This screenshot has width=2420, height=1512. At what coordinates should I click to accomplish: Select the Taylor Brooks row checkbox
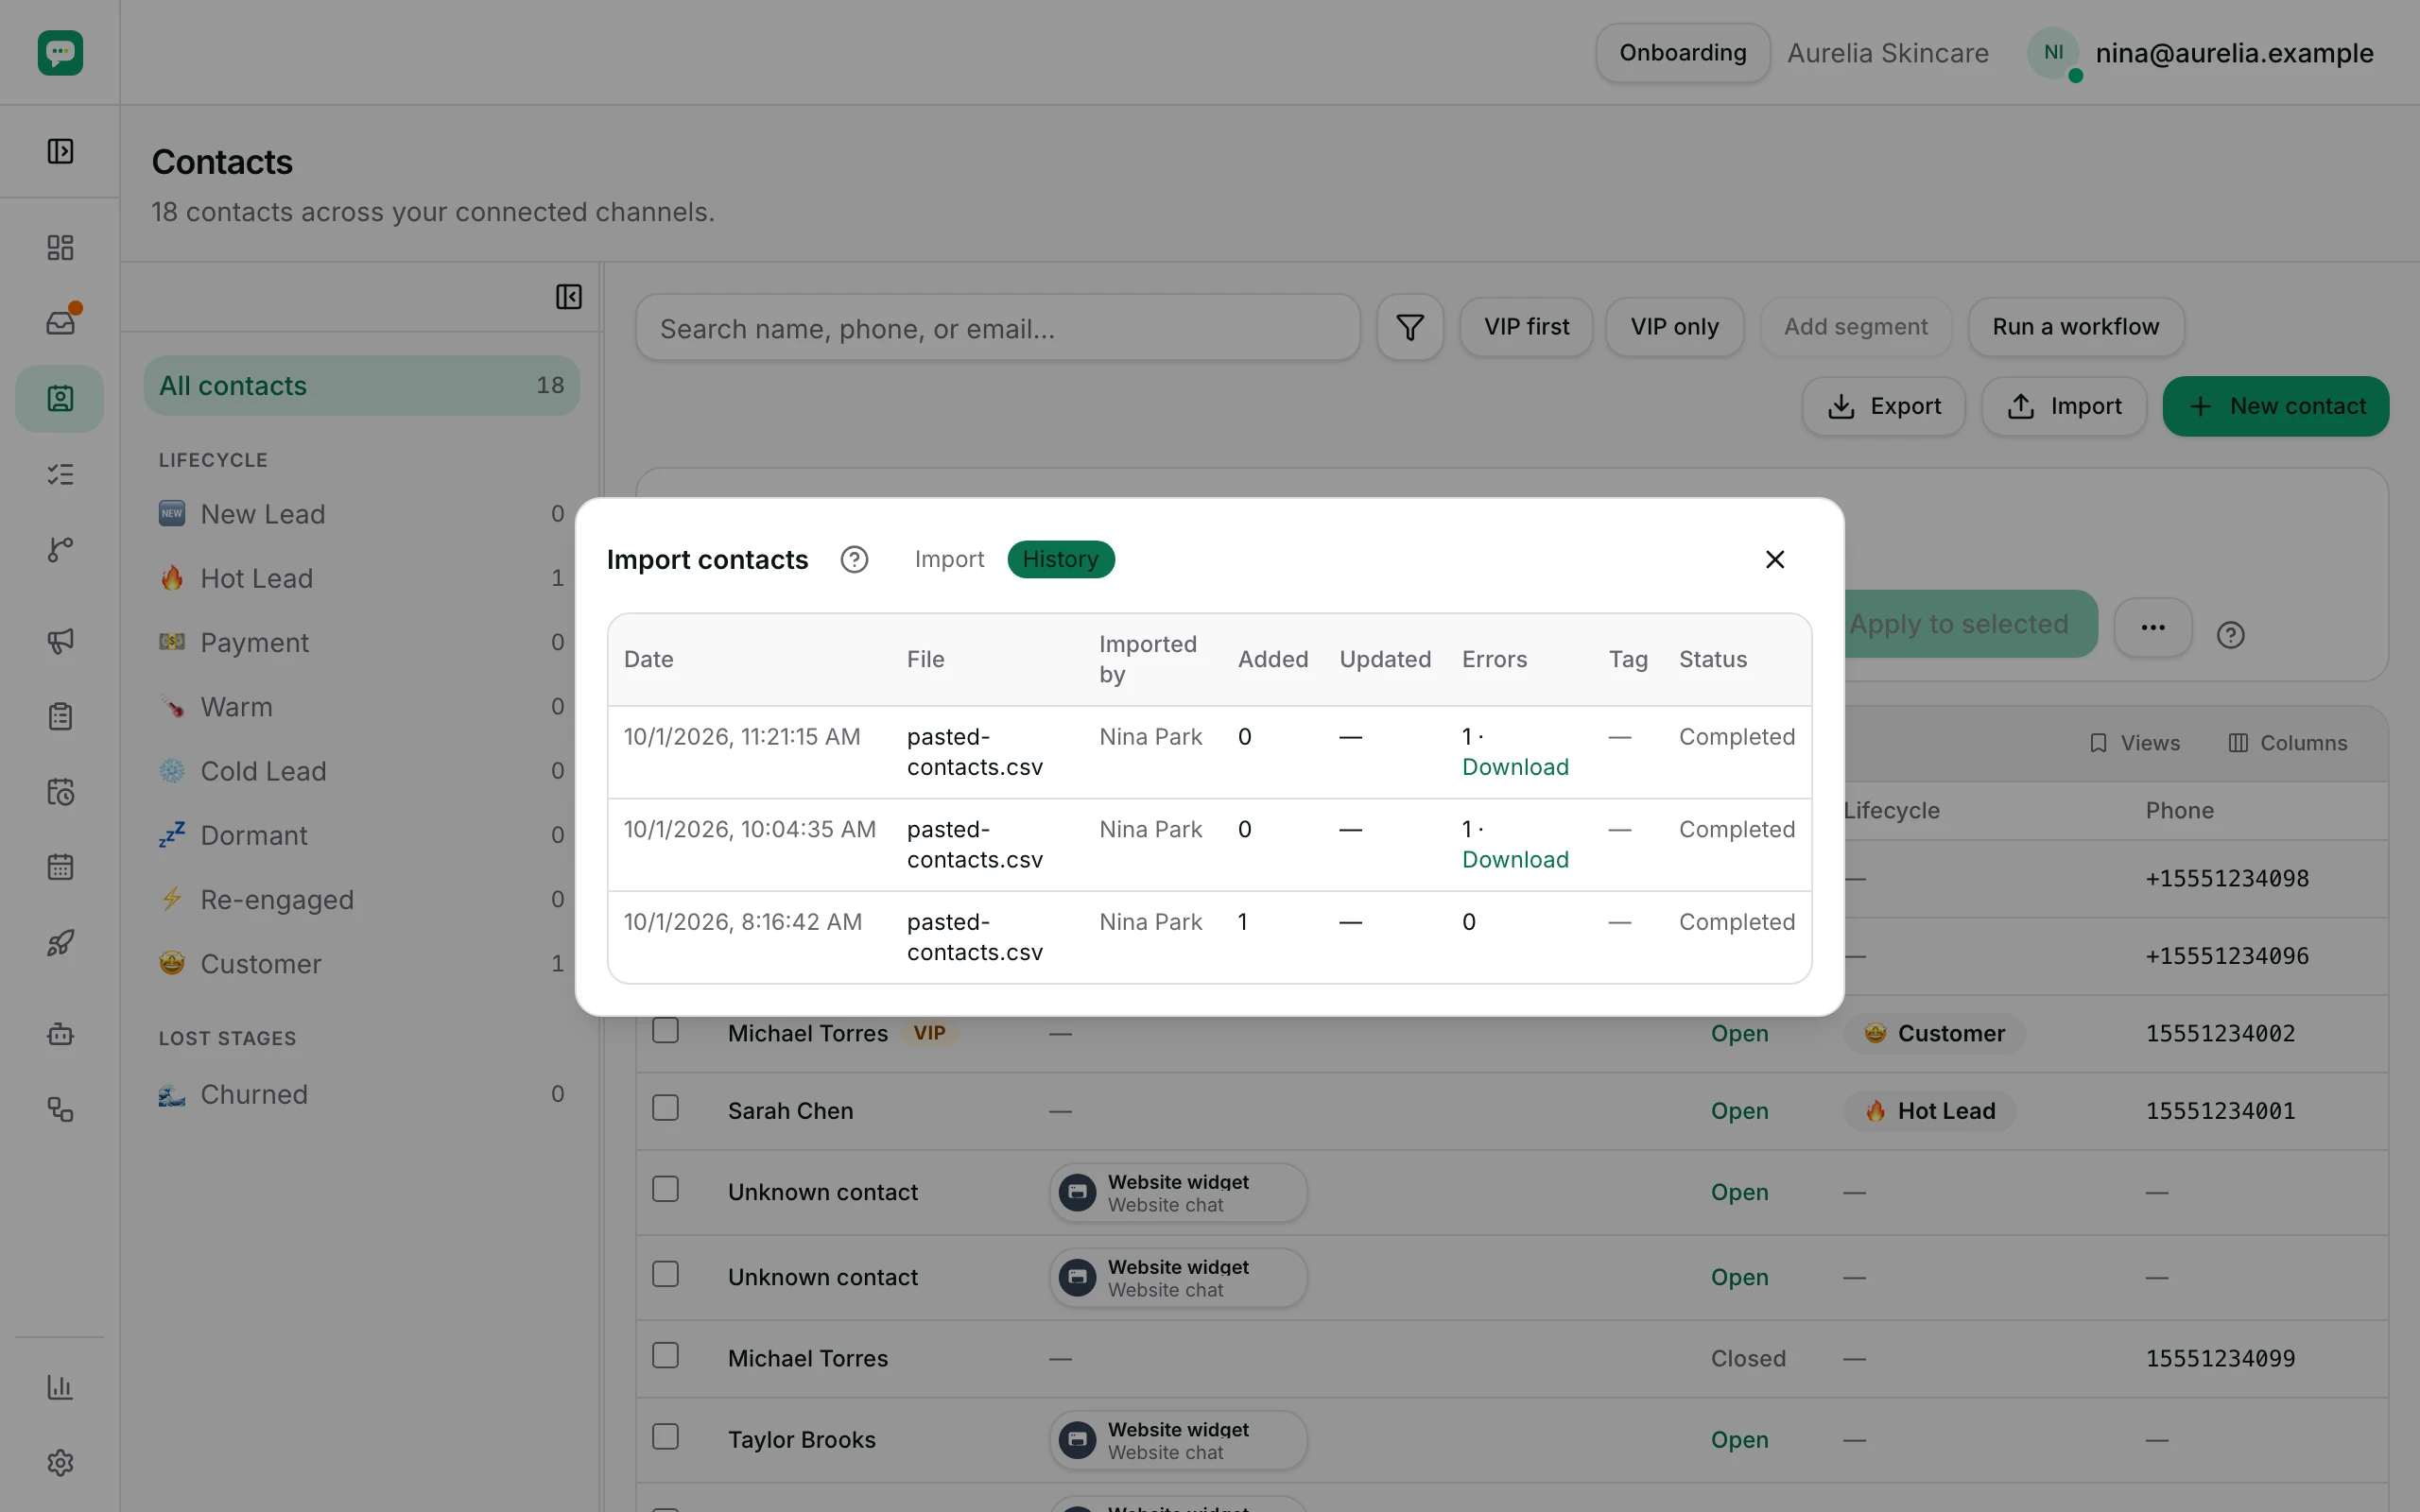665,1437
